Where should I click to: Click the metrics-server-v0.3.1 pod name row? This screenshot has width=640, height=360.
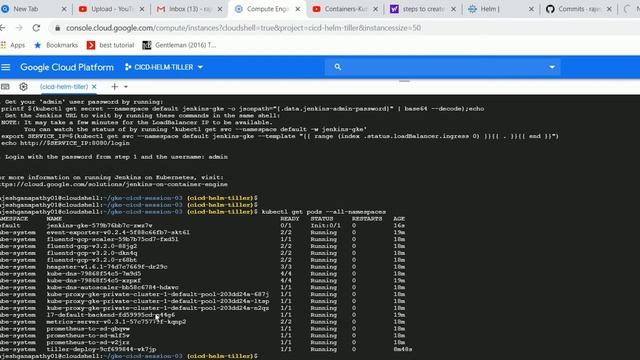tap(116, 322)
